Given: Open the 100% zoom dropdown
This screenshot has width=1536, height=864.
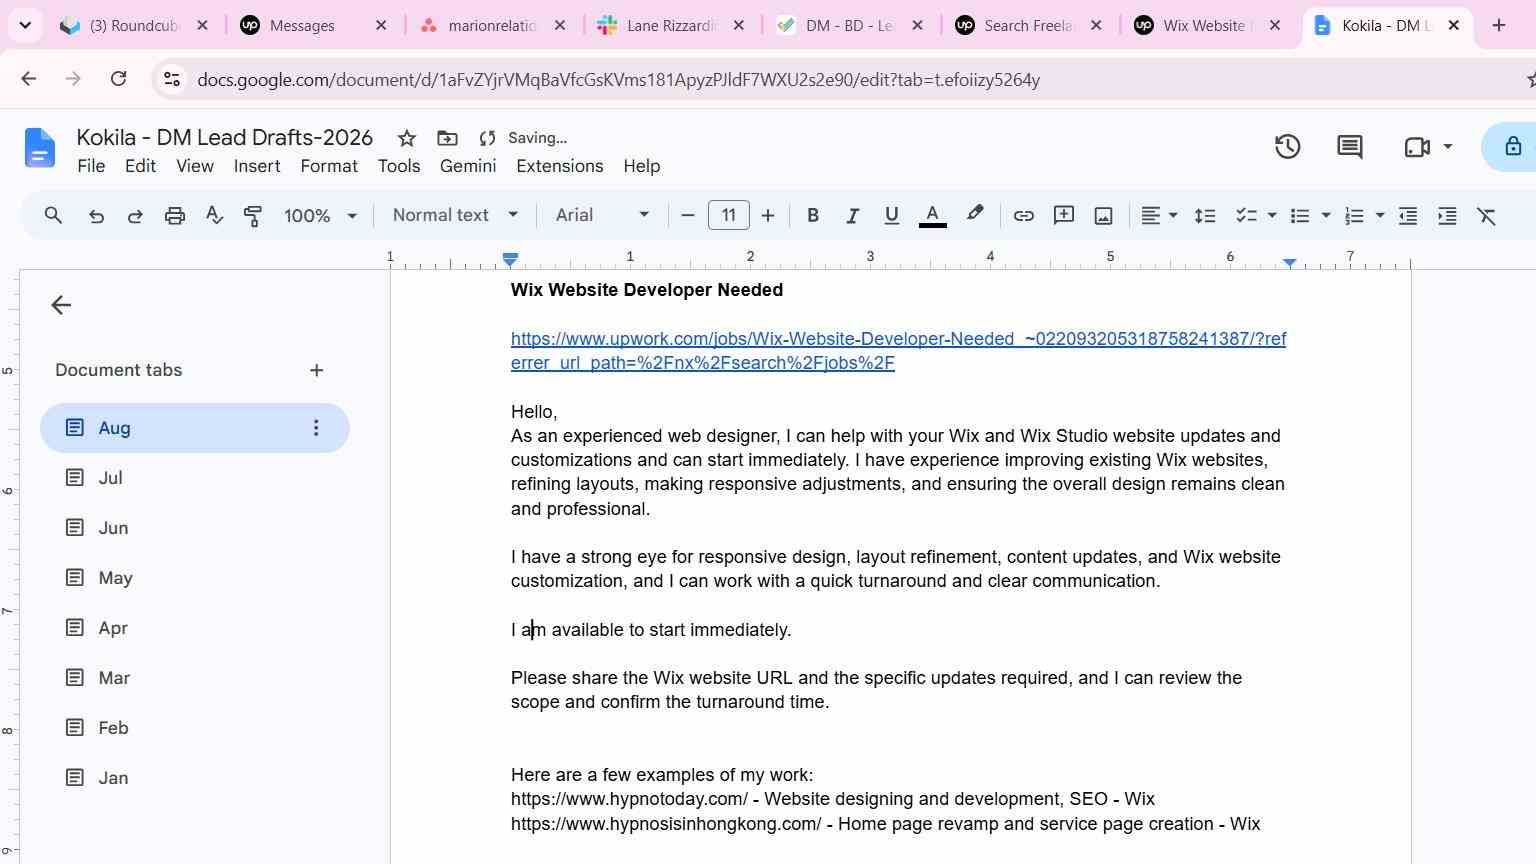Looking at the screenshot, I should pyautogui.click(x=320, y=215).
